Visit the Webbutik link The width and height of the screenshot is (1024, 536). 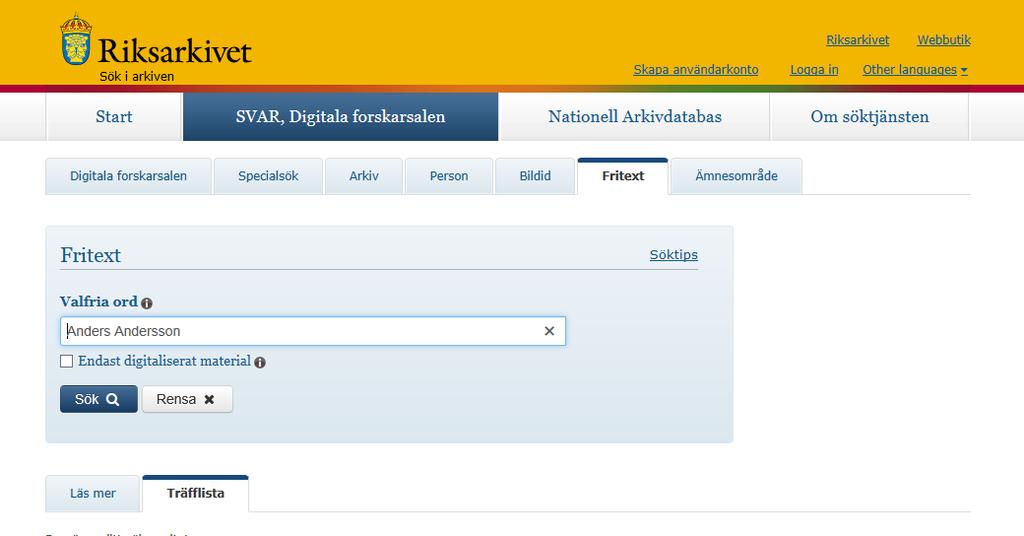point(944,40)
